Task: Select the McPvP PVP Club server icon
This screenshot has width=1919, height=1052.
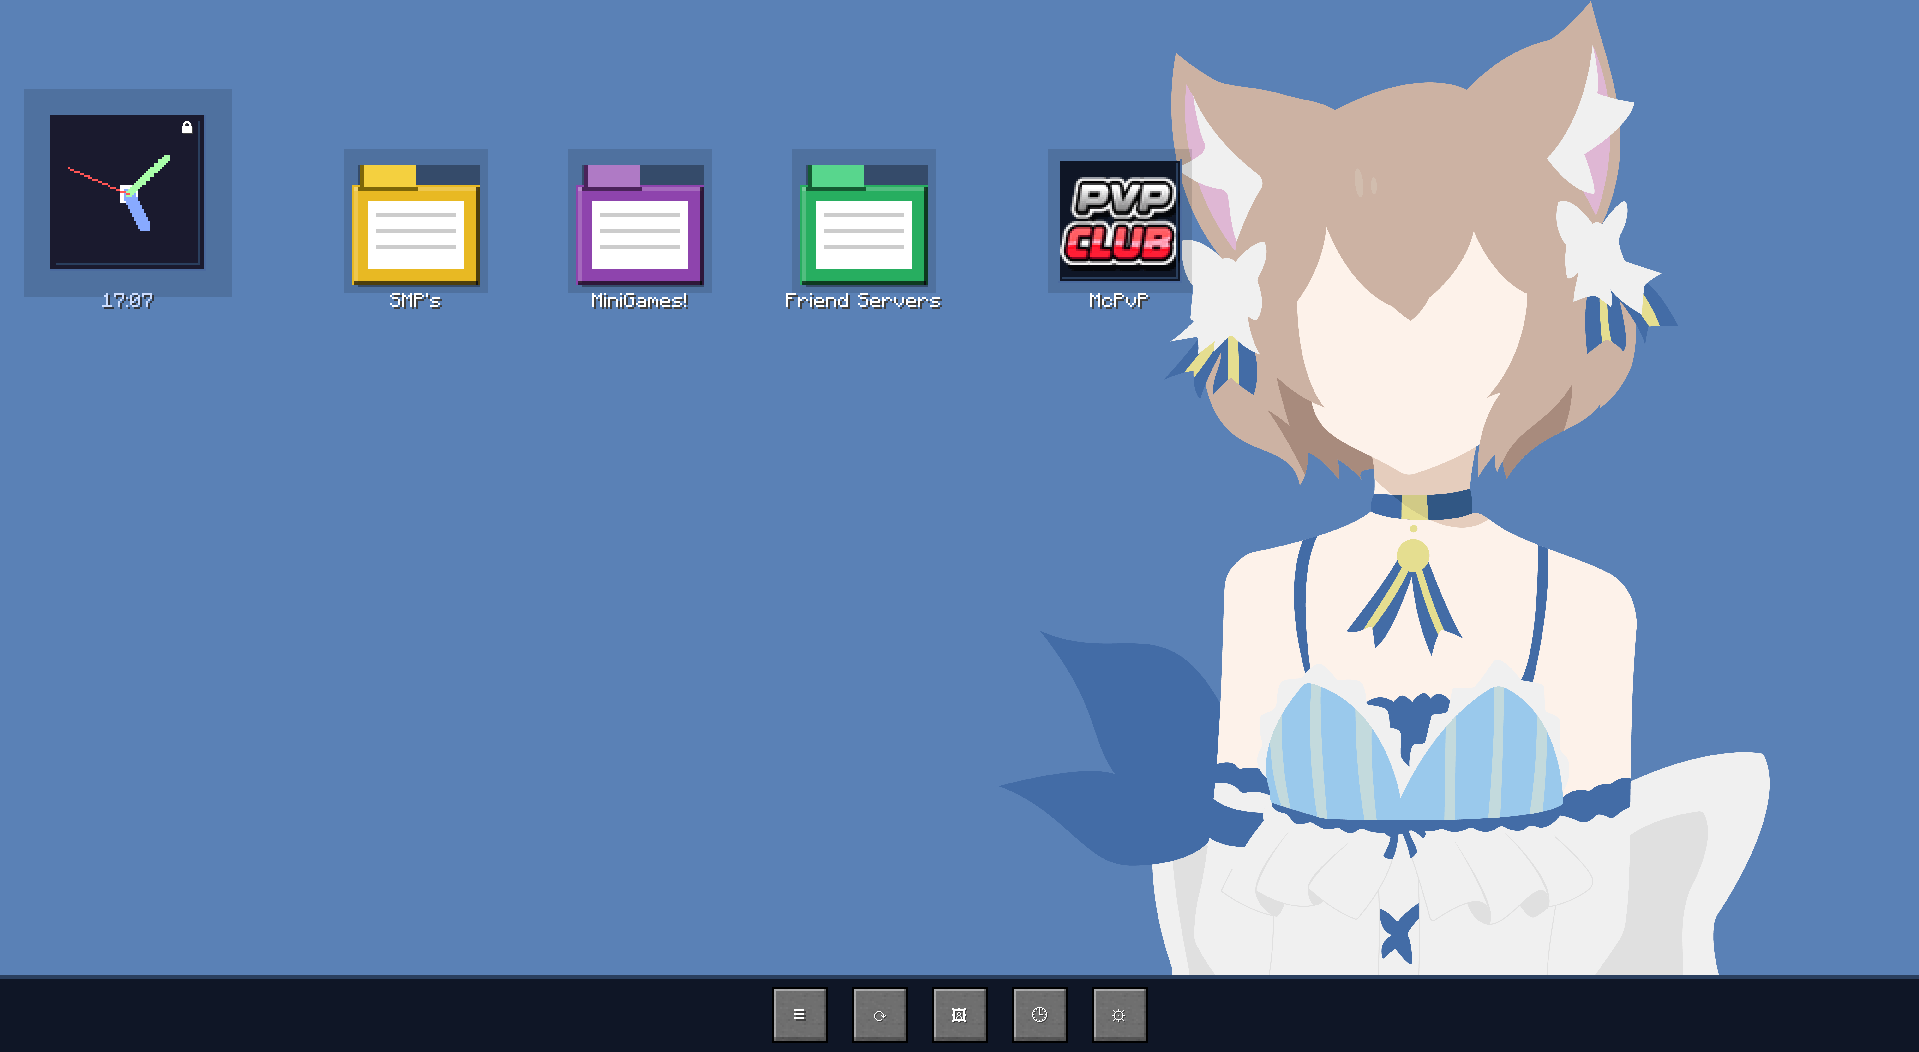Action: click(1119, 221)
